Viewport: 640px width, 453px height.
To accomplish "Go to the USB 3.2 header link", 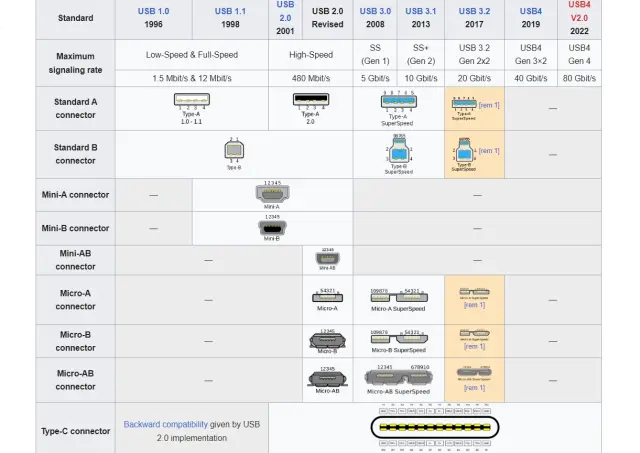I will (474, 11).
